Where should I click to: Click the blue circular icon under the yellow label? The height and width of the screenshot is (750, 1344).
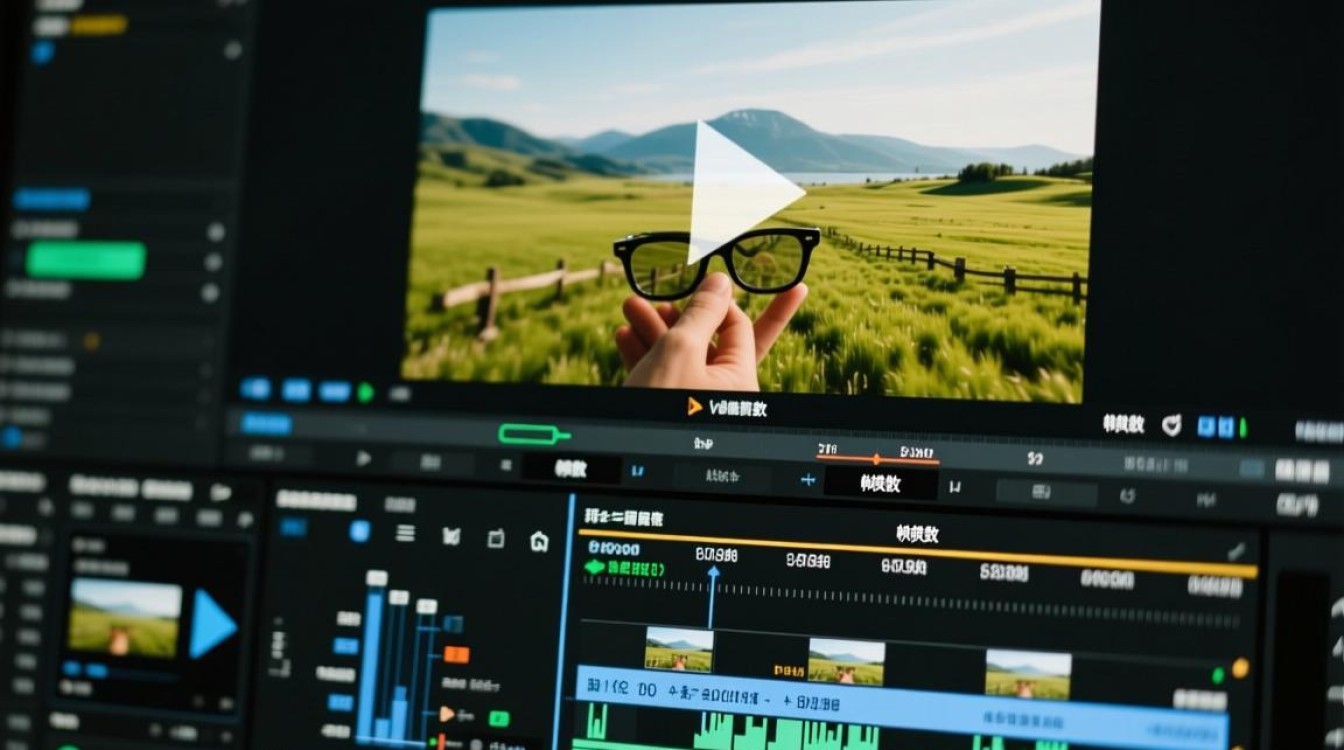[x=41, y=52]
